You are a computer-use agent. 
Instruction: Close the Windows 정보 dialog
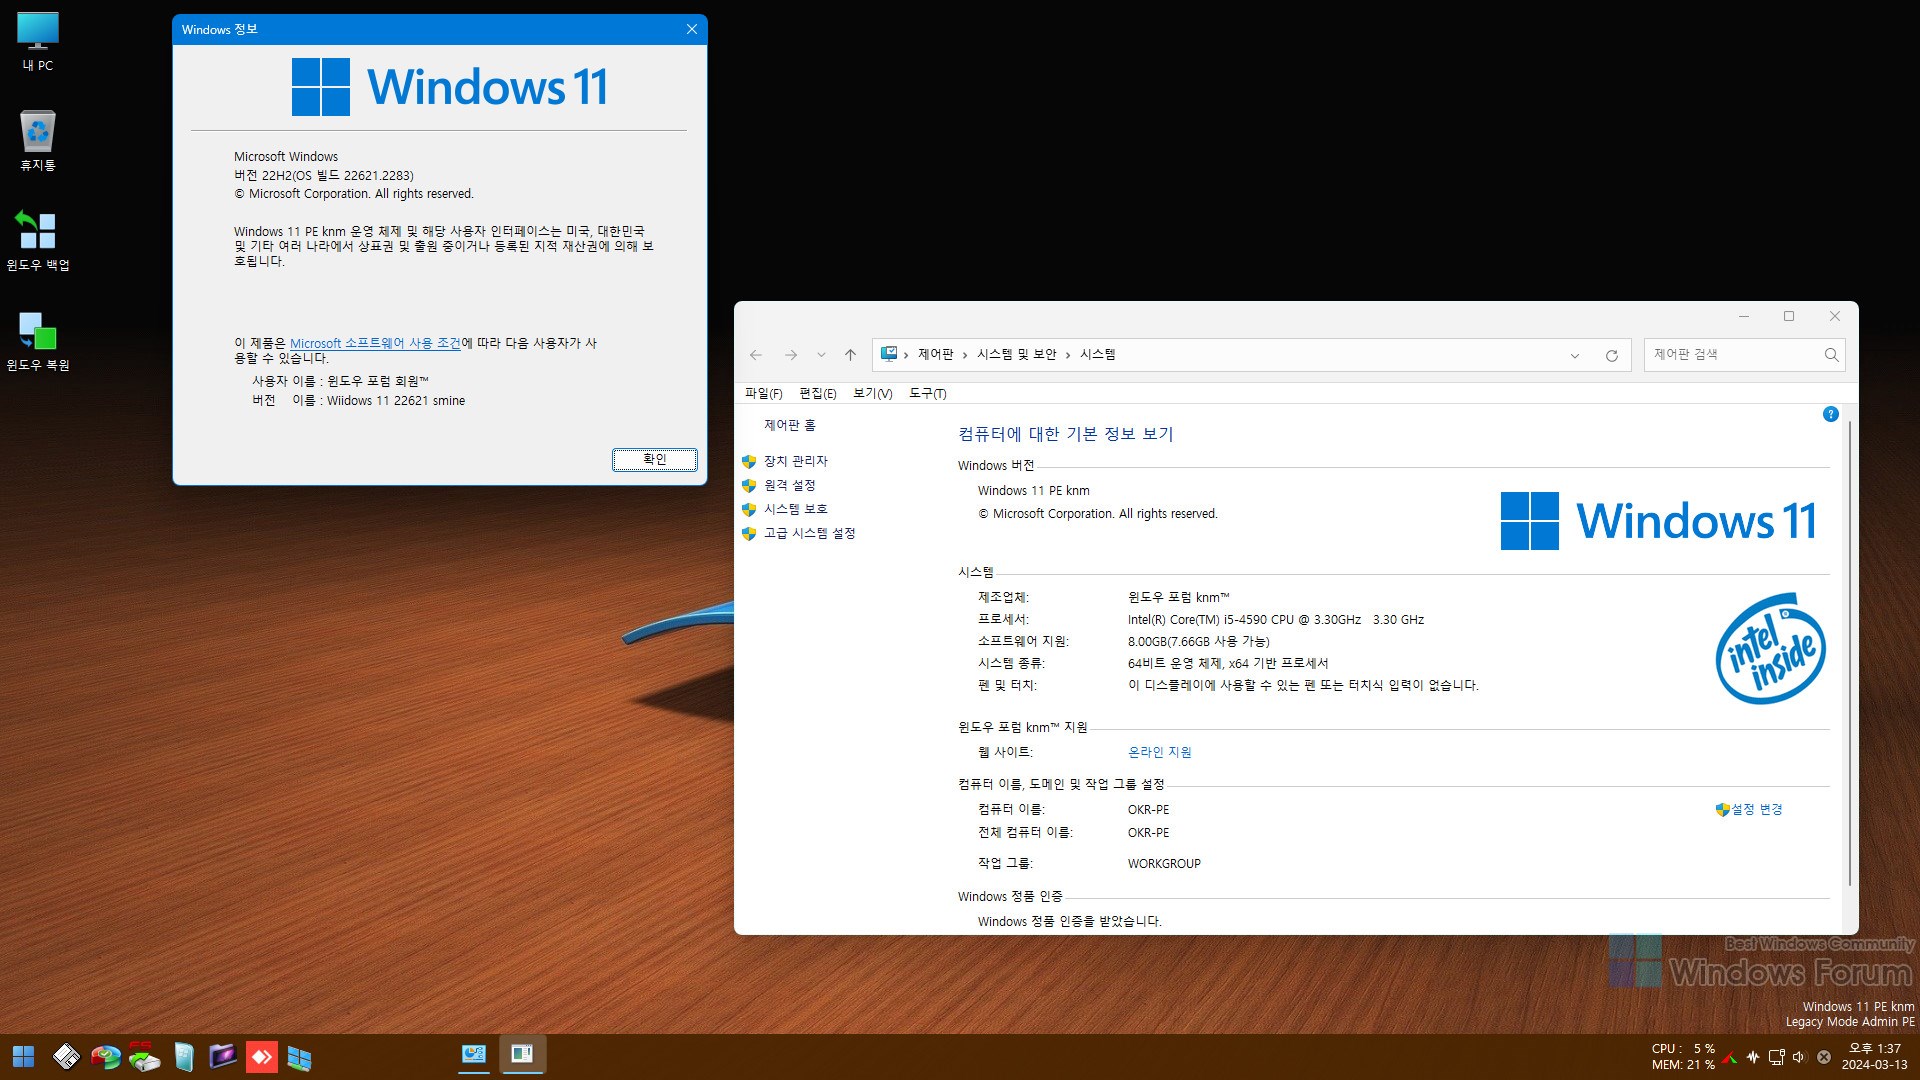click(x=692, y=30)
